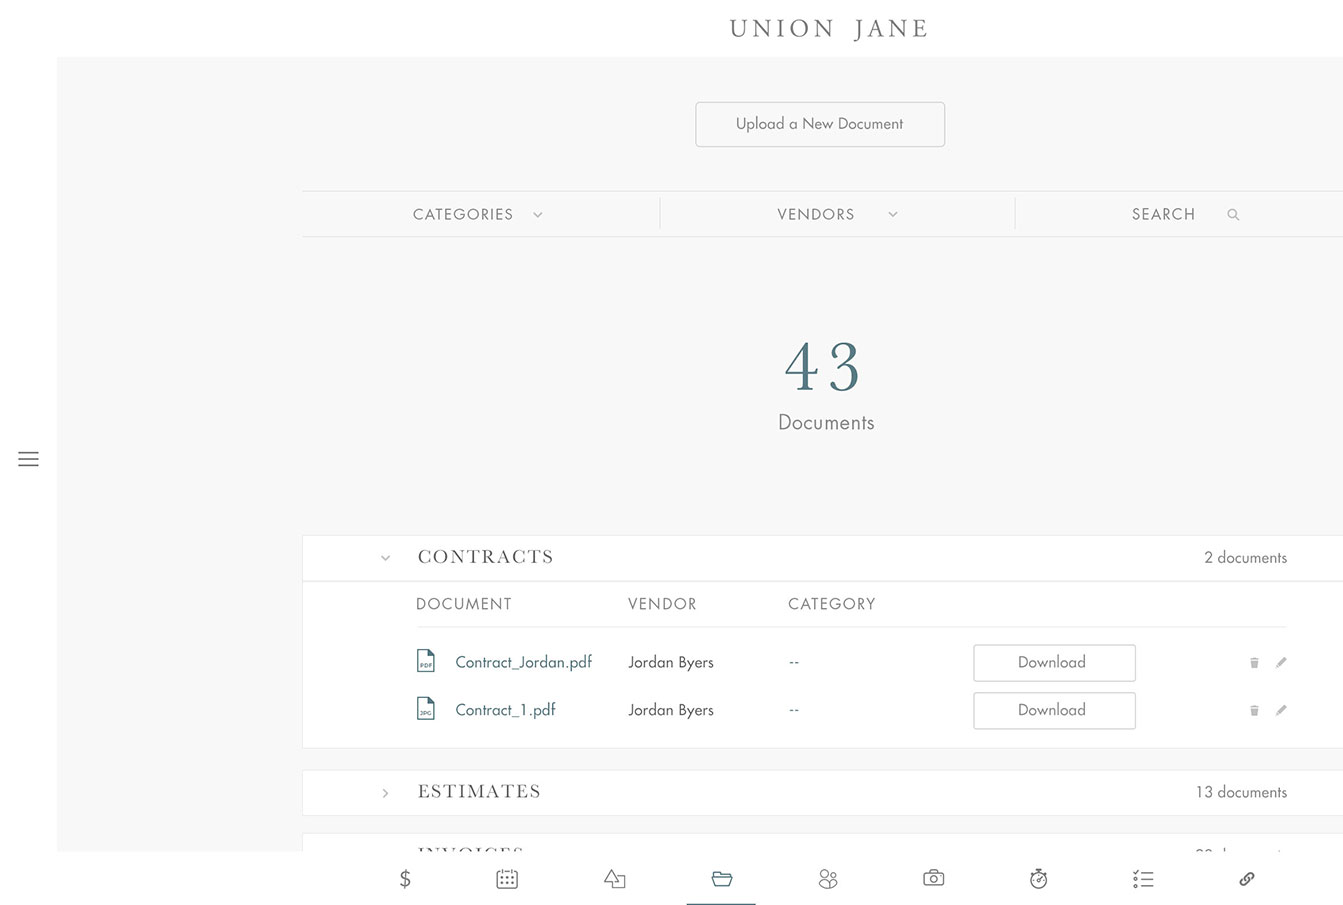Expand the Estimates section
This screenshot has width=1343, height=905.
[x=385, y=793]
